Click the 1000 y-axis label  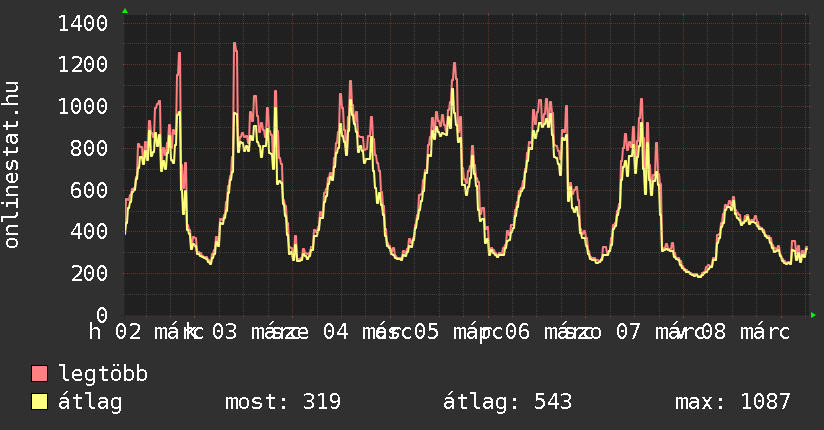(84, 107)
